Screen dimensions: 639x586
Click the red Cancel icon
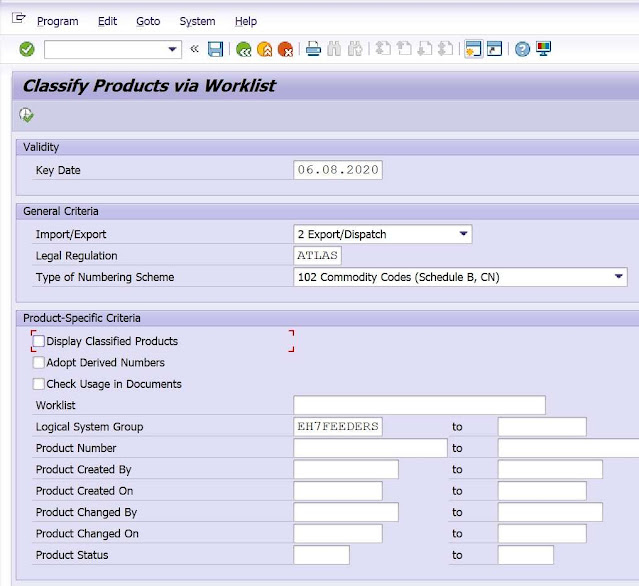click(x=285, y=50)
